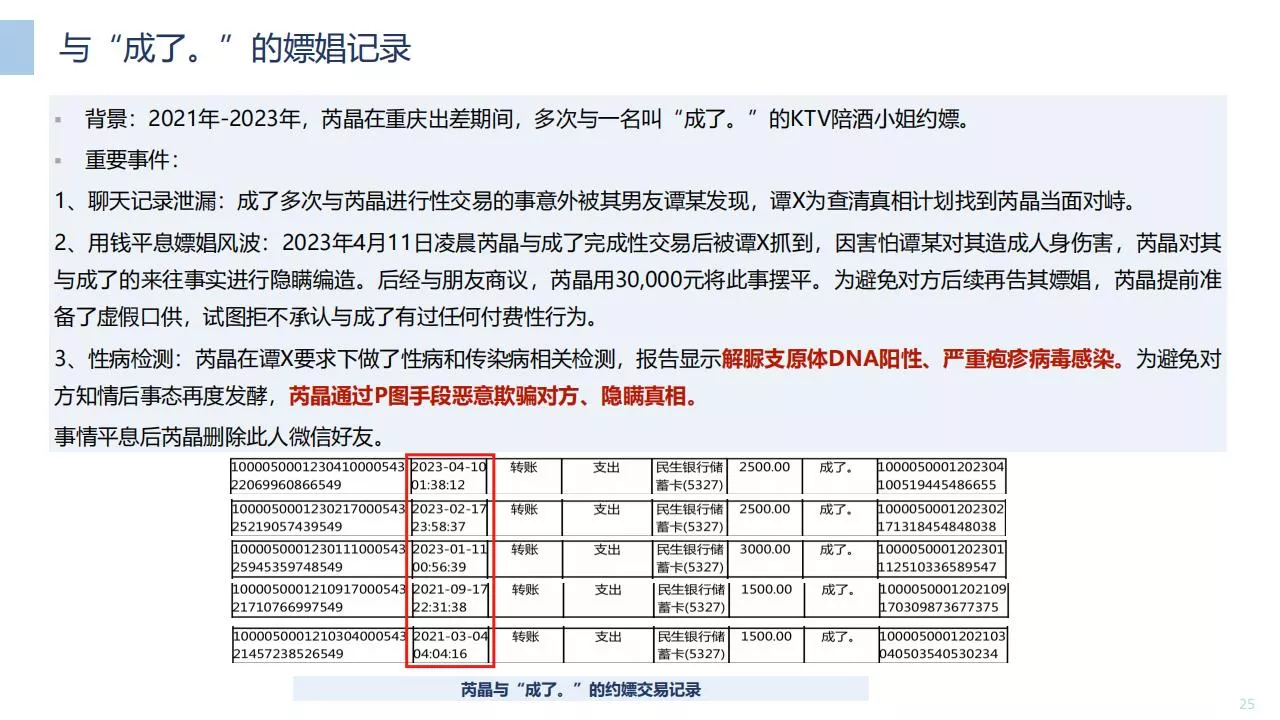Click the slide title heading text
The height and width of the screenshot is (720, 1280).
pyautogui.click(x=235, y=48)
